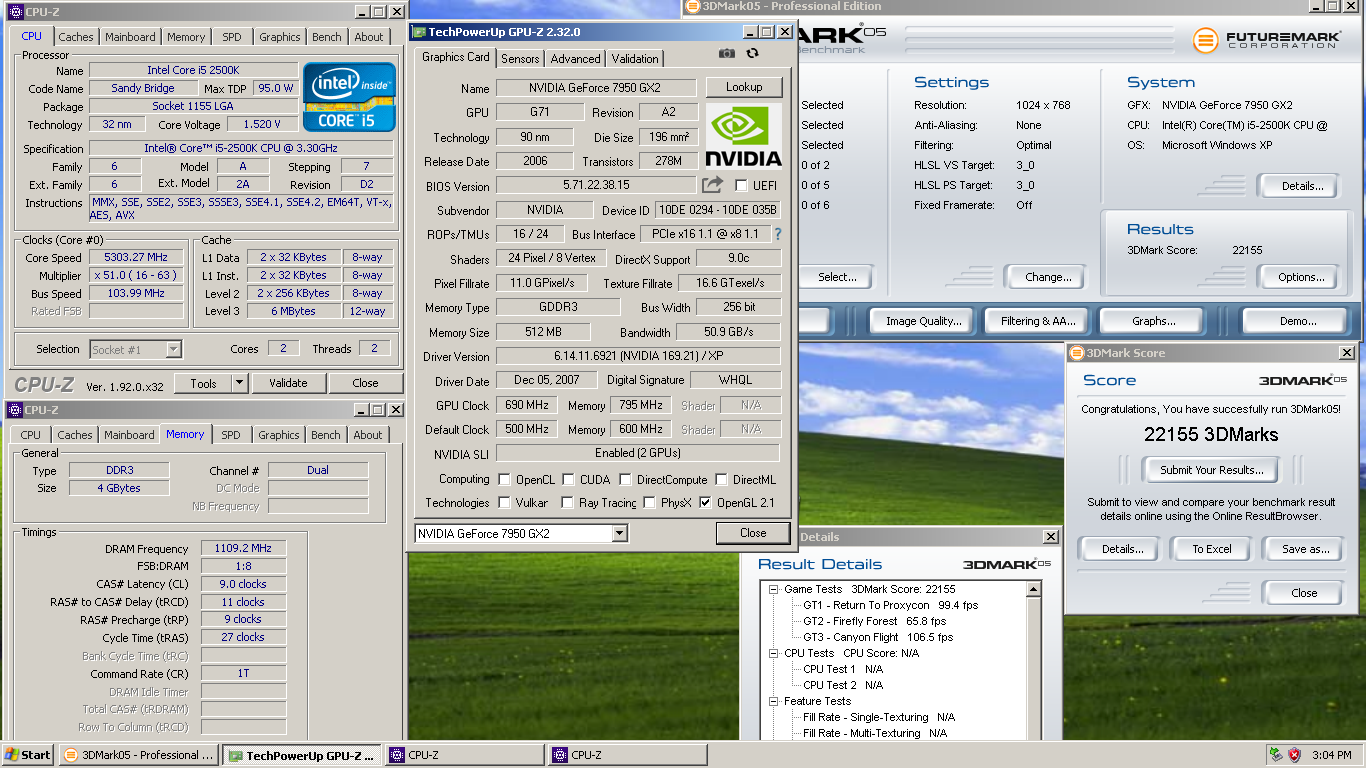Click the Core Speed 5303.27 MHz value
Image resolution: width=1366 pixels, height=768 pixels.
pyautogui.click(x=137, y=257)
